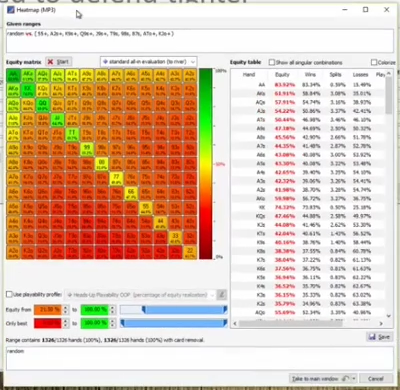This screenshot has width=400, height=390.
Task: Click the Given ranges text field
Action: pyautogui.click(x=200, y=41)
